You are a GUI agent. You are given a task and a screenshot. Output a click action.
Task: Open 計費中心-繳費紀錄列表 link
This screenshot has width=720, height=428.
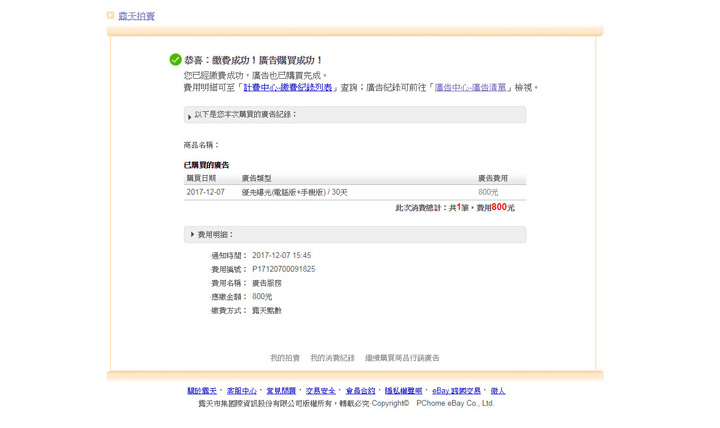pos(288,88)
